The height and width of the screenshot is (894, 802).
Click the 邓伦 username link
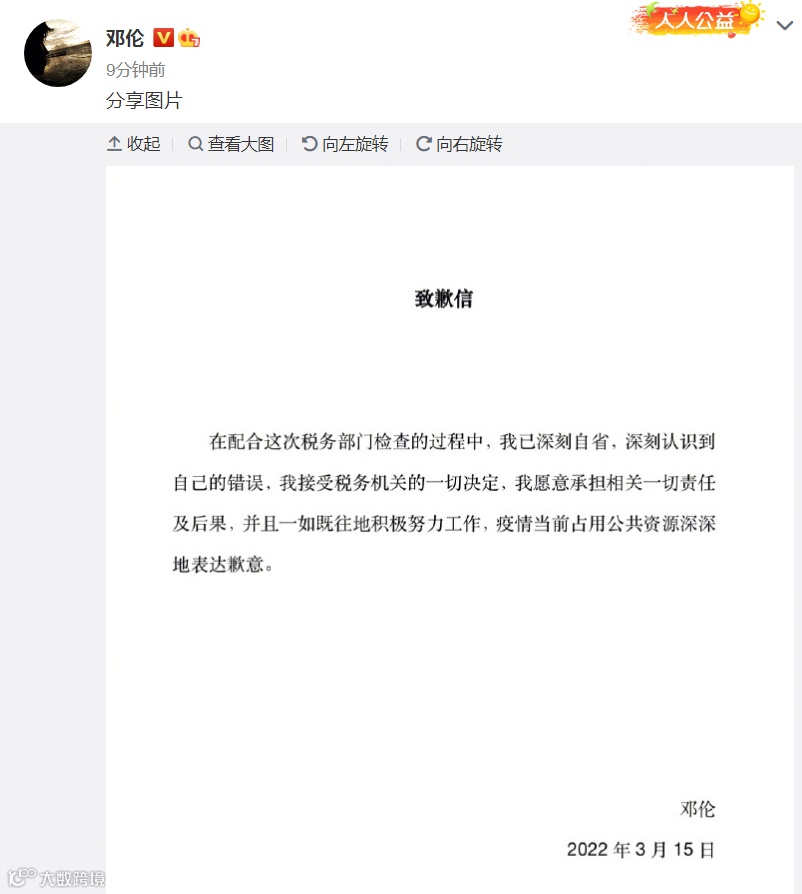(125, 38)
